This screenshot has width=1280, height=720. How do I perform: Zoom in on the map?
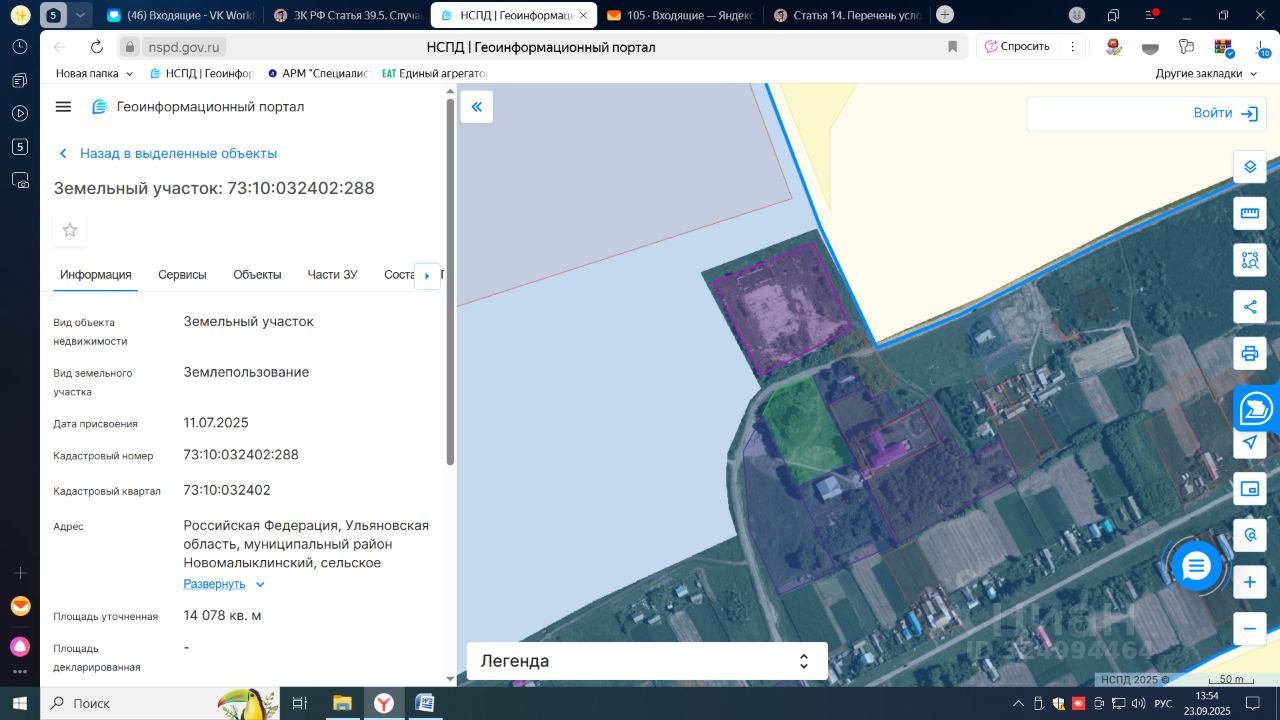tap(1249, 582)
